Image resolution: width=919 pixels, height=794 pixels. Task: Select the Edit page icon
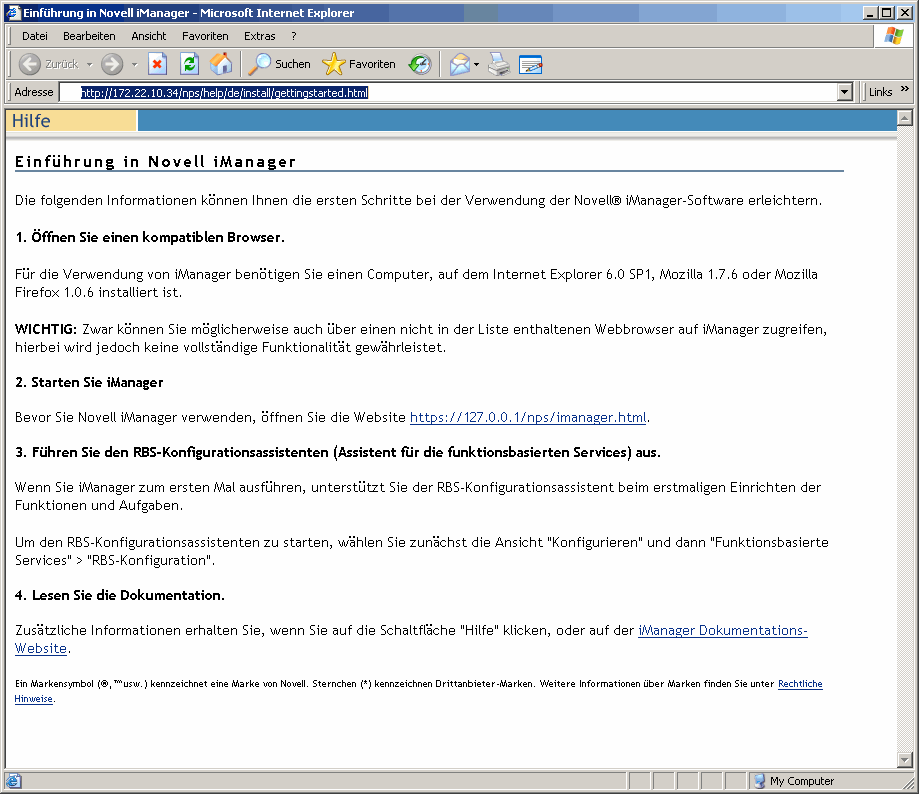531,63
